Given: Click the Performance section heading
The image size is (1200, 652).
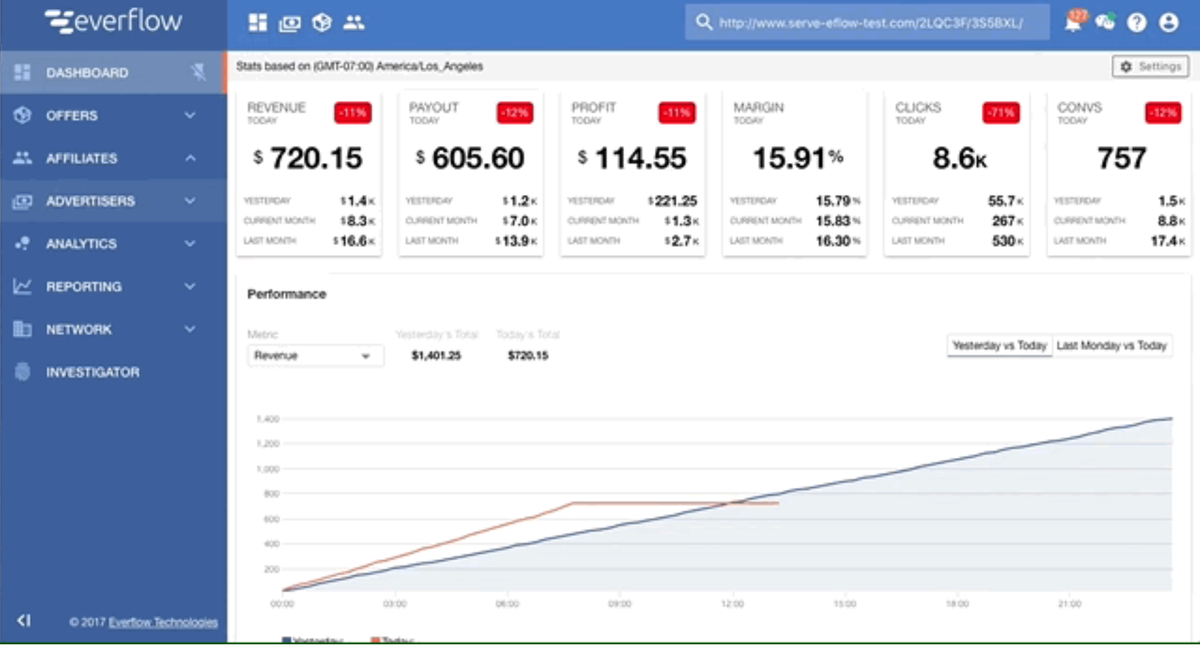Looking at the screenshot, I should pyautogui.click(x=287, y=294).
